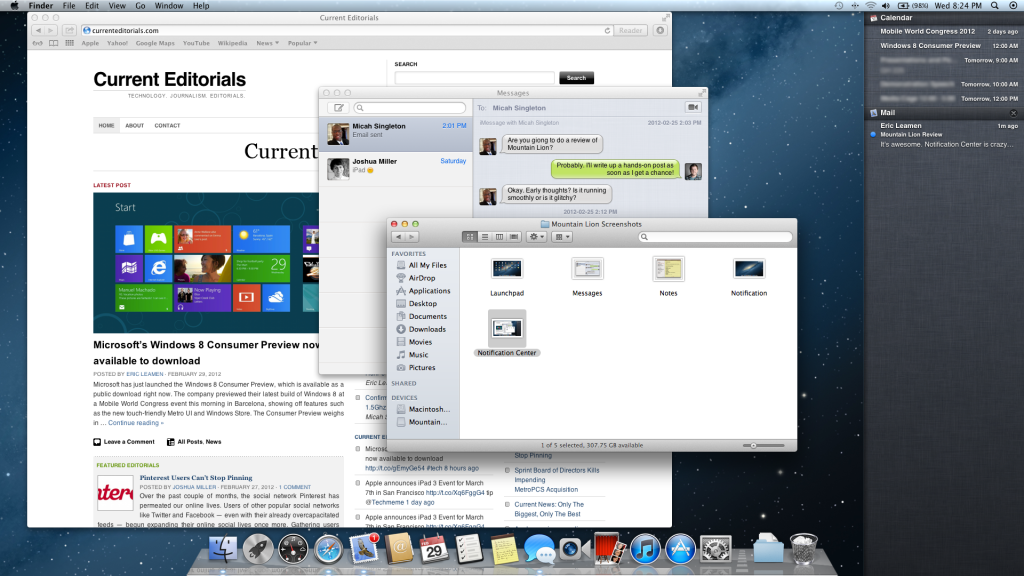Open Notification Center from the menu bar
This screenshot has width=1024, height=576.
[1011, 6]
